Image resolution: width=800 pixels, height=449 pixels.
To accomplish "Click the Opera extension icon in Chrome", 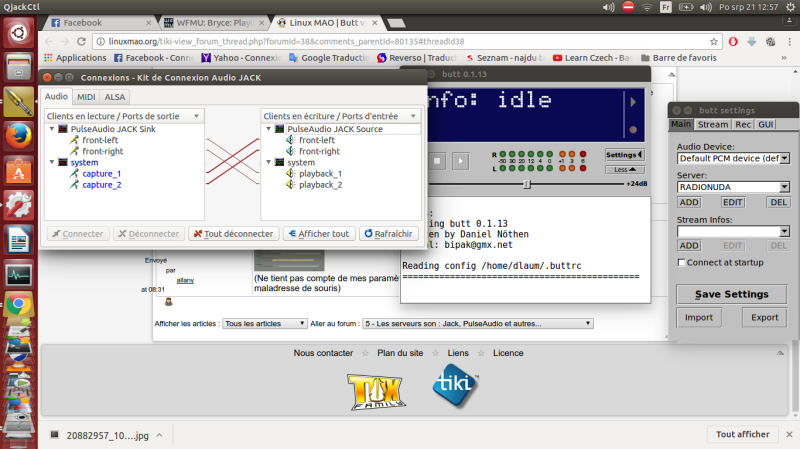I will (733, 41).
